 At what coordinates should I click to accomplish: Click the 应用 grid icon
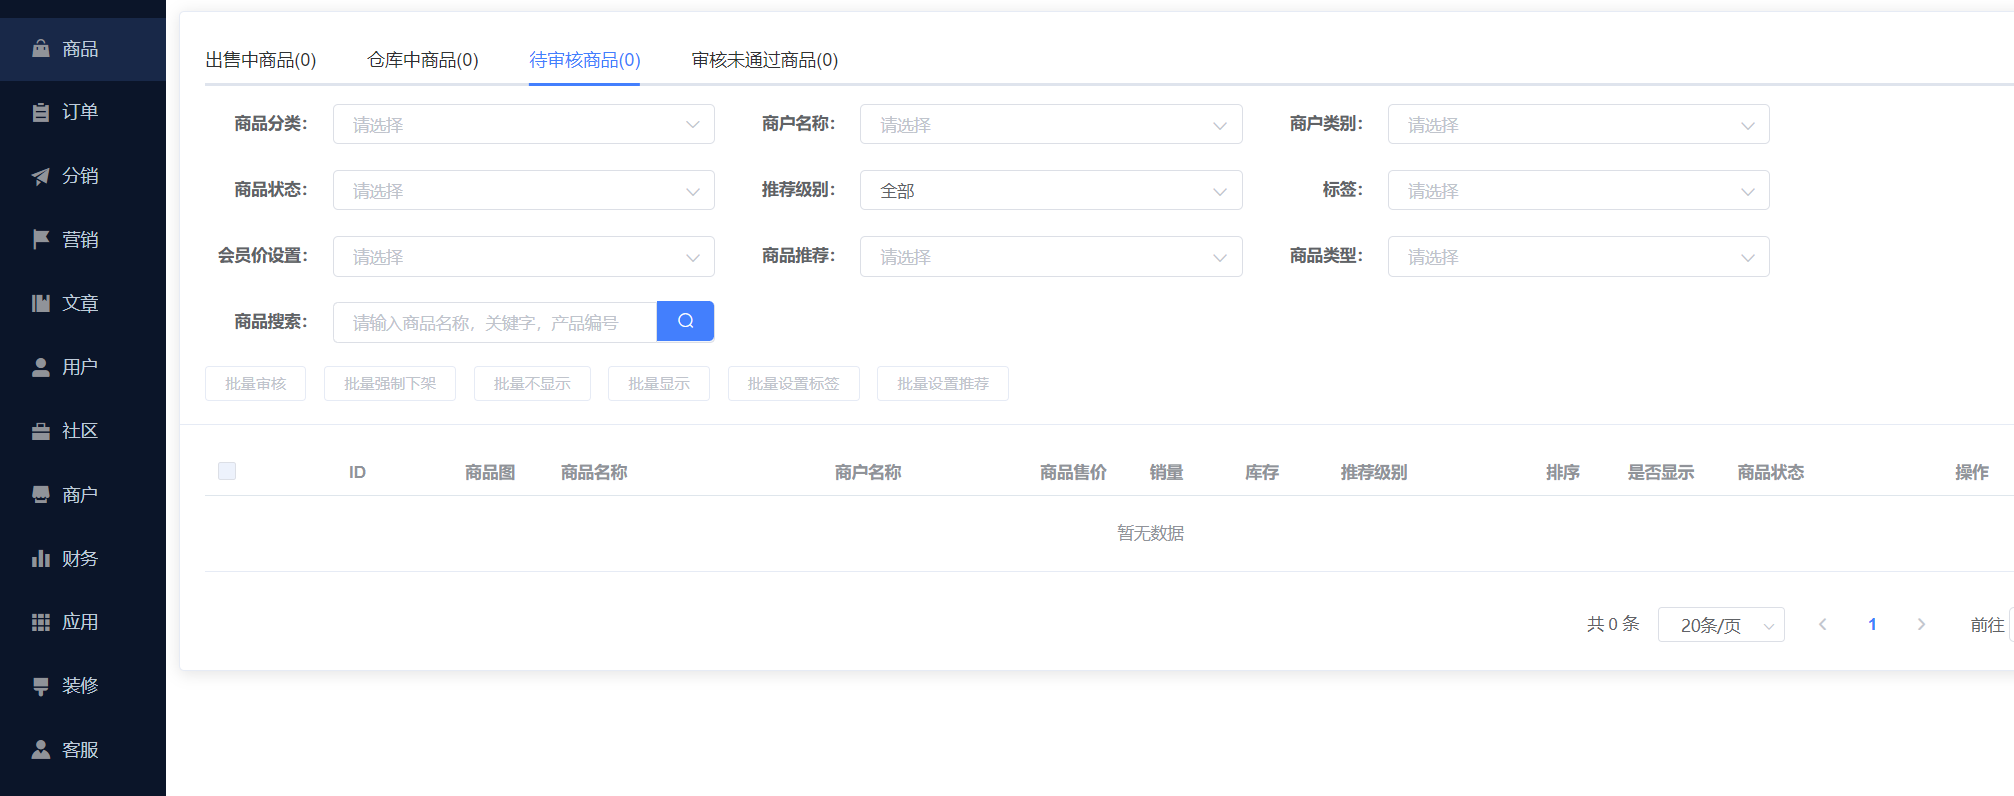point(41,622)
